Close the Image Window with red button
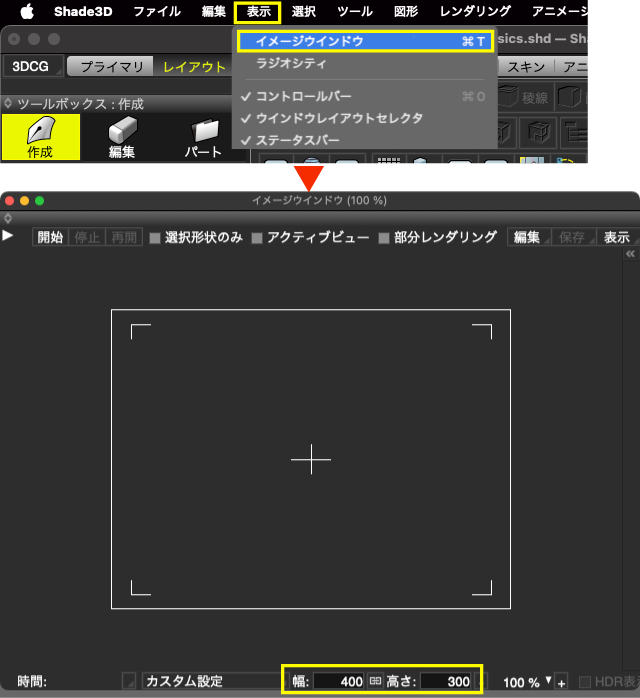The image size is (640, 698). pyautogui.click(x=9, y=201)
